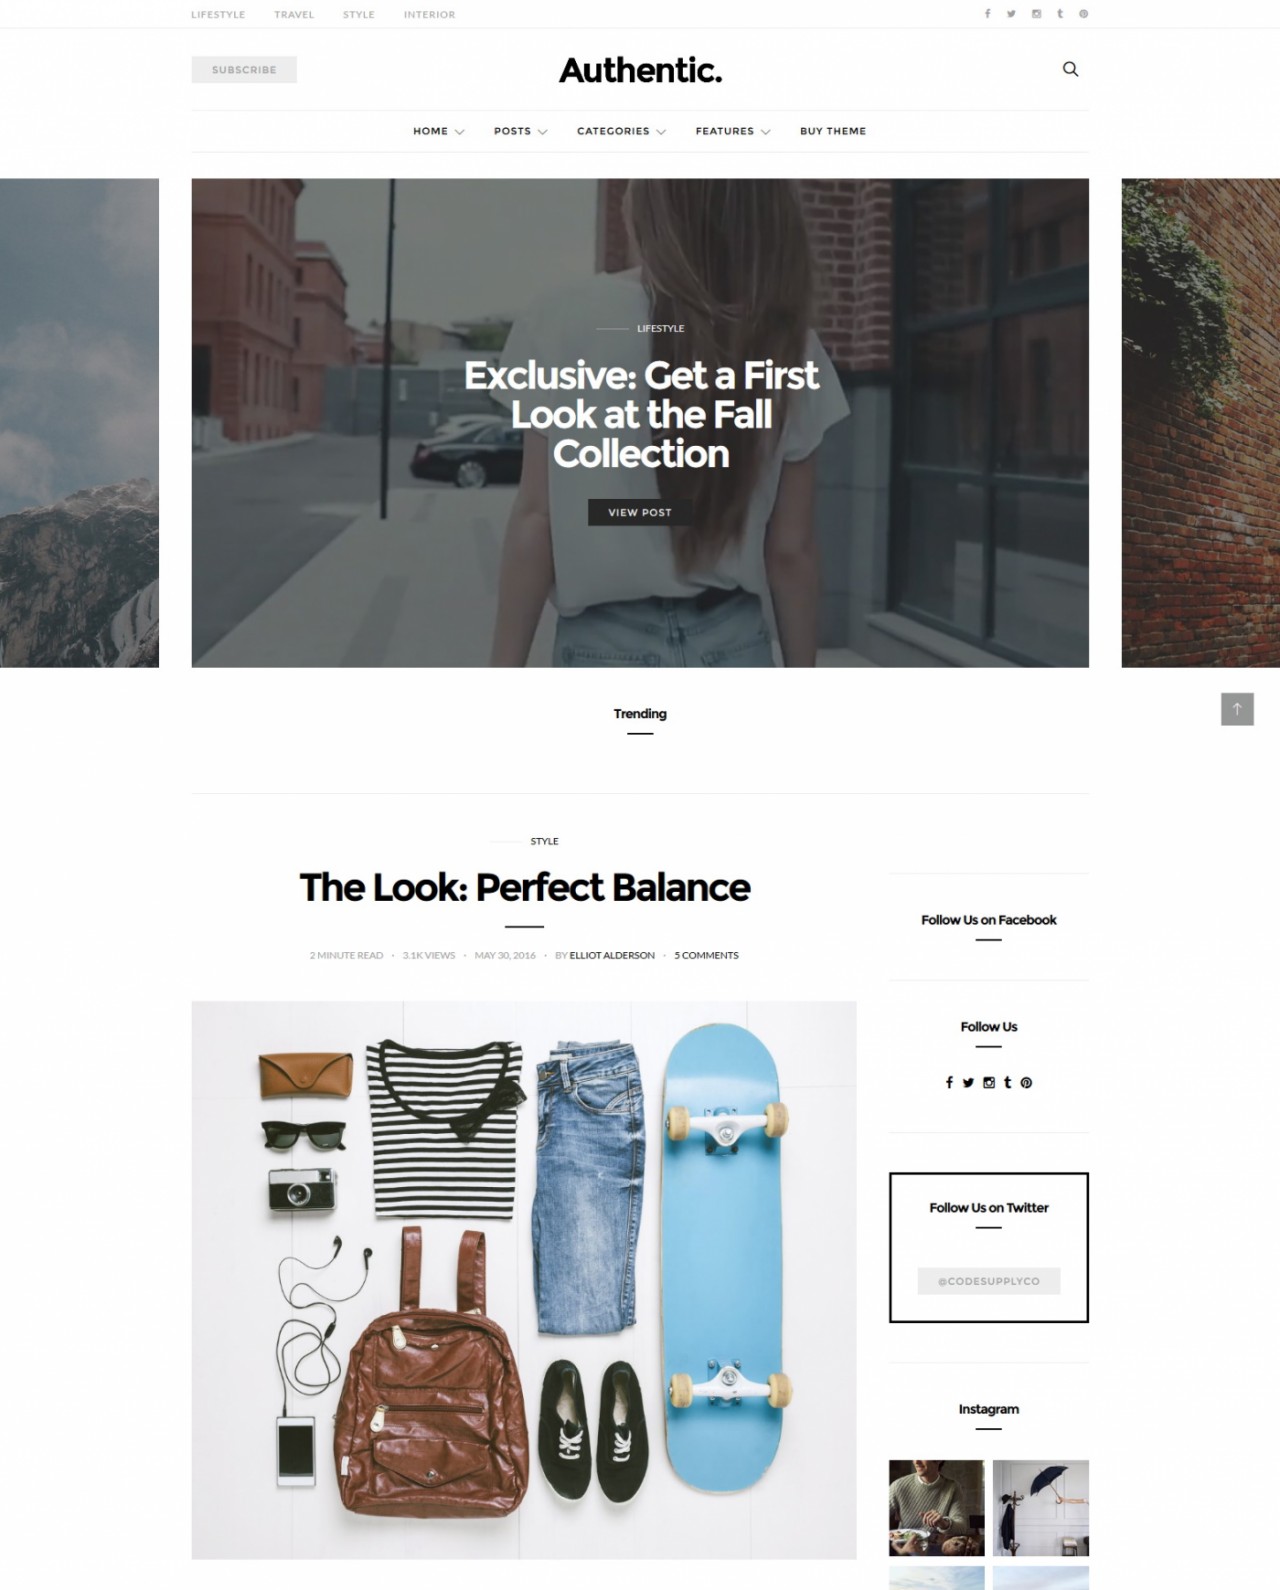Click Tumblr icon under Follow Us widget
1280x1590 pixels.
[1007, 1082]
